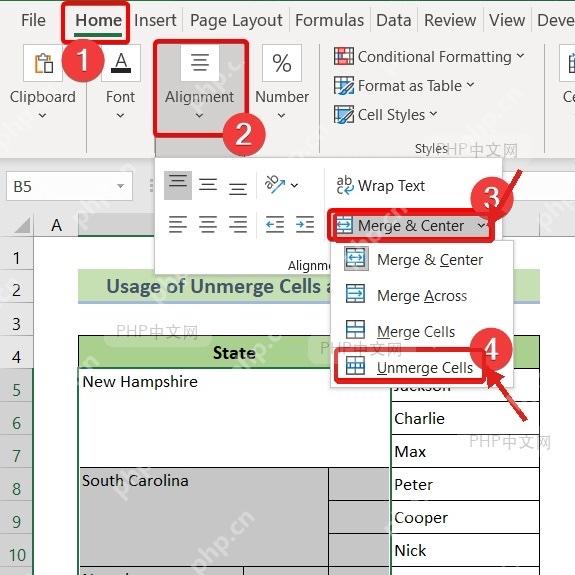Open the Orientation dropdown arrow
575x575 pixels.
click(x=294, y=185)
